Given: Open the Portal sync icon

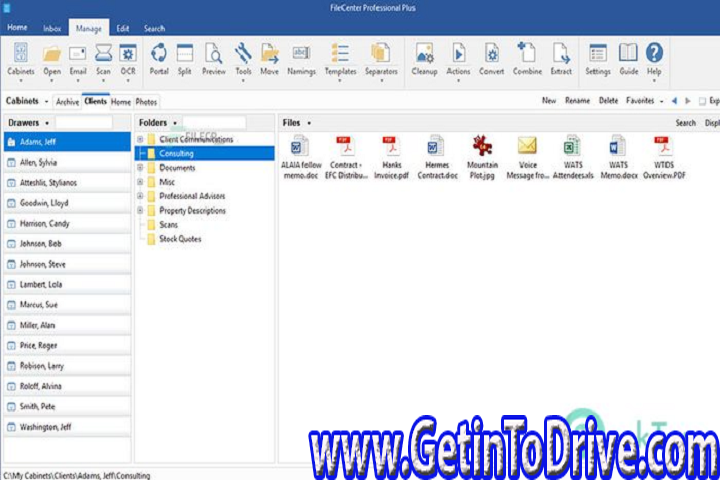Looking at the screenshot, I should 159,60.
